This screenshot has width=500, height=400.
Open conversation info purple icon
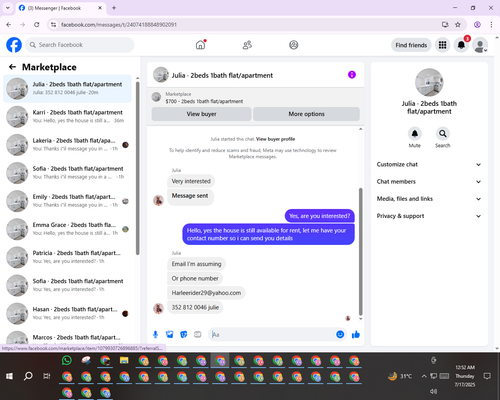[x=352, y=75]
